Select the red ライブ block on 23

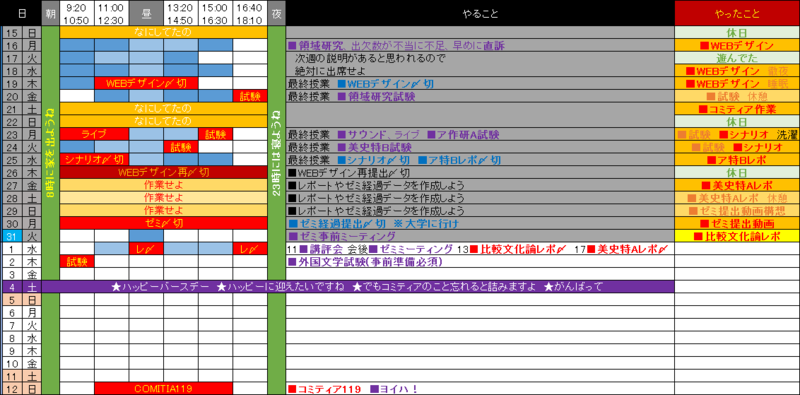[94, 134]
